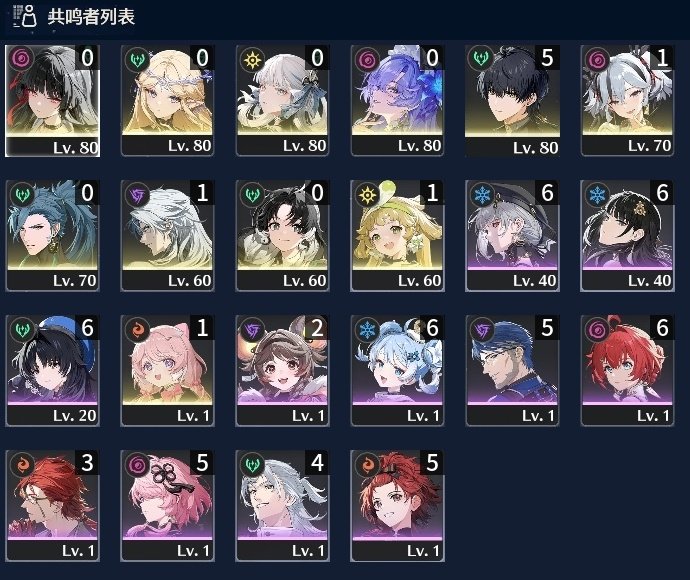
Task: Choose the purple-haired Havoc character at Lv. 80
Action: click(397, 101)
